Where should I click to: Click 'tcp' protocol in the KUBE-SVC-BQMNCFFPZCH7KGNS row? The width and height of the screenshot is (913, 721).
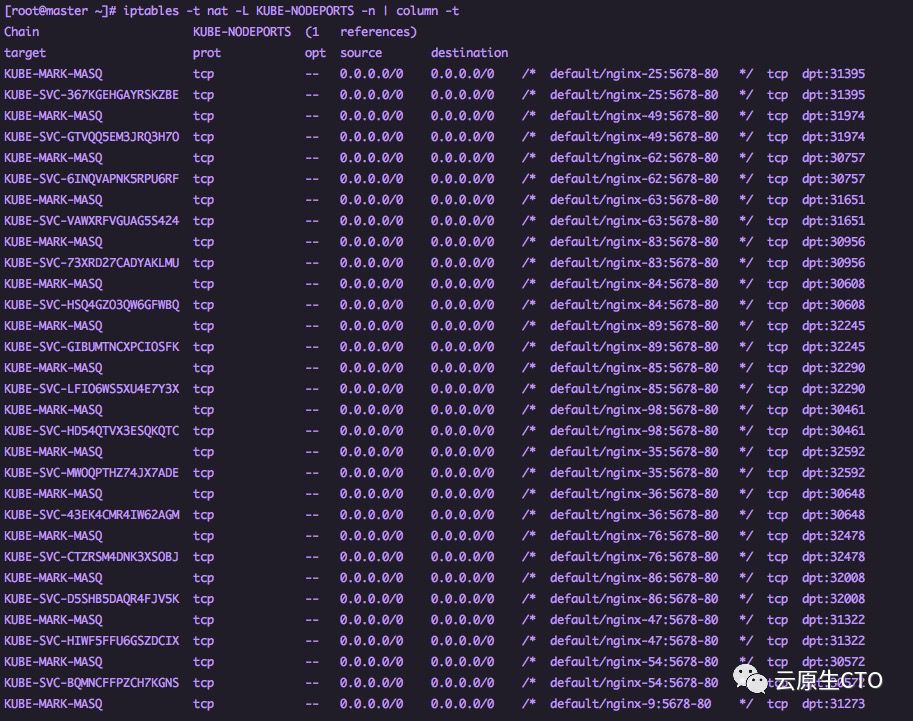click(x=203, y=682)
